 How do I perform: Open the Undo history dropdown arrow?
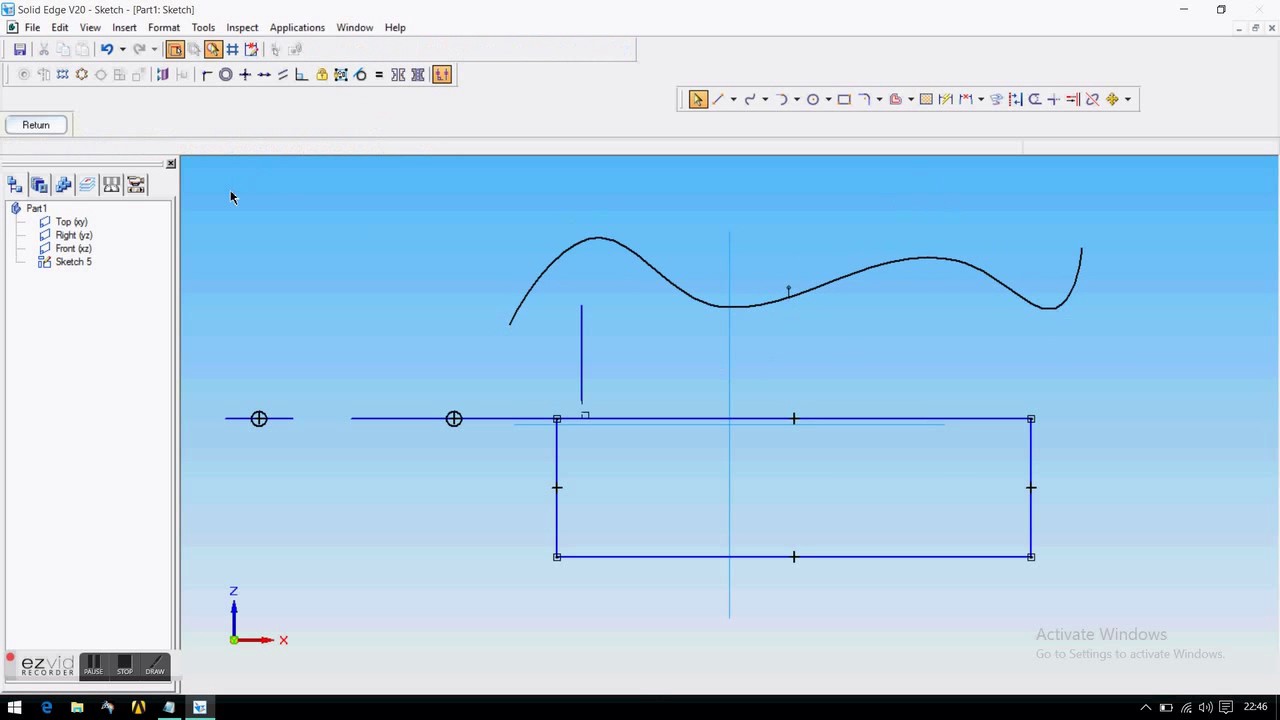click(x=122, y=49)
